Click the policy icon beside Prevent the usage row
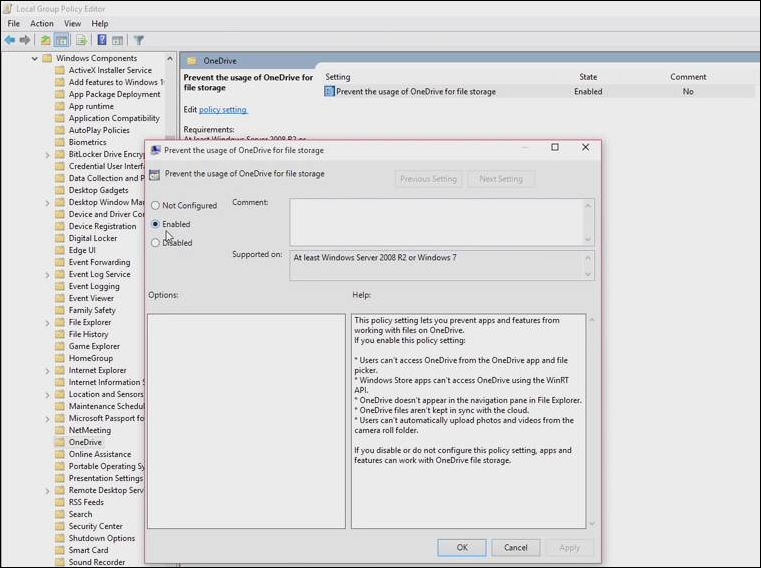761x568 pixels. click(x=329, y=91)
